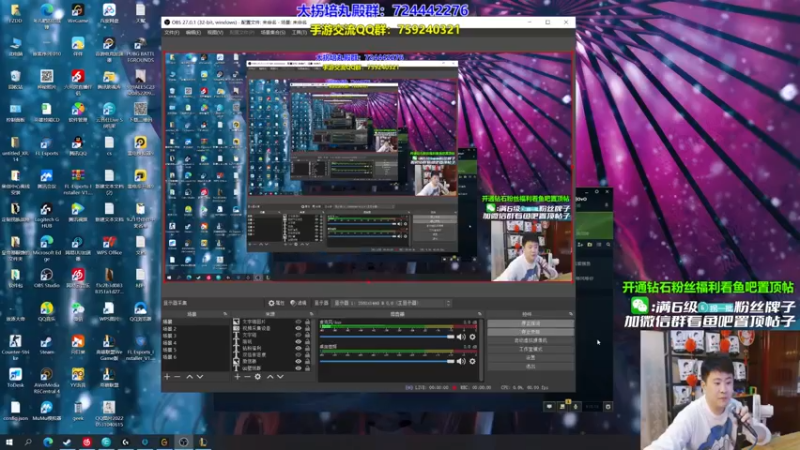Open the 文件(F) menu in OBS
The width and height of the screenshot is (800, 450).
click(171, 33)
